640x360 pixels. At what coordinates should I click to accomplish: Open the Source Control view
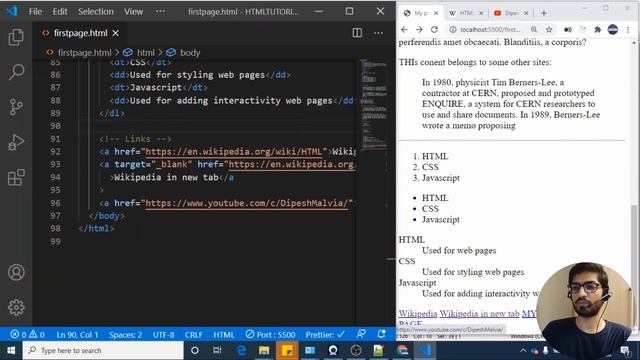pos(16,107)
